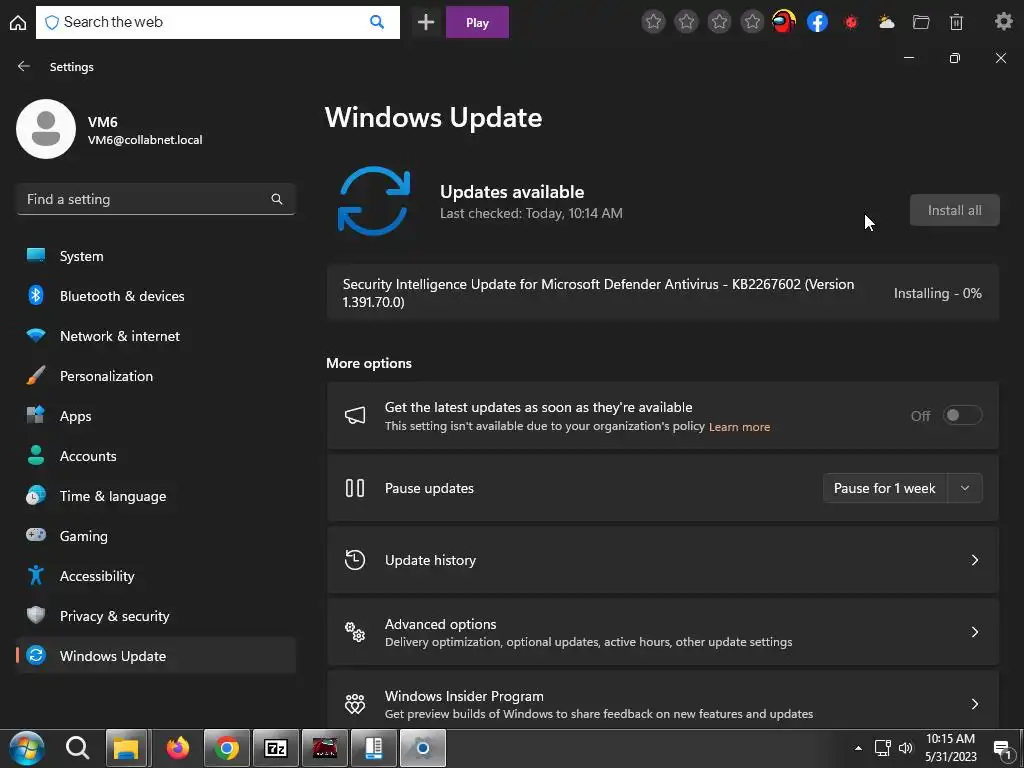
Task: Open the Start menu orb
Action: tap(27, 748)
